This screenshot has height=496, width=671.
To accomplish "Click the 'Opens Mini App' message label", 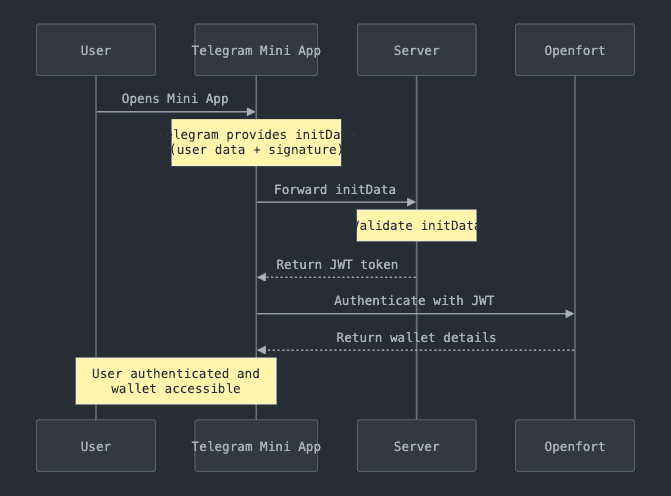I will coord(175,98).
